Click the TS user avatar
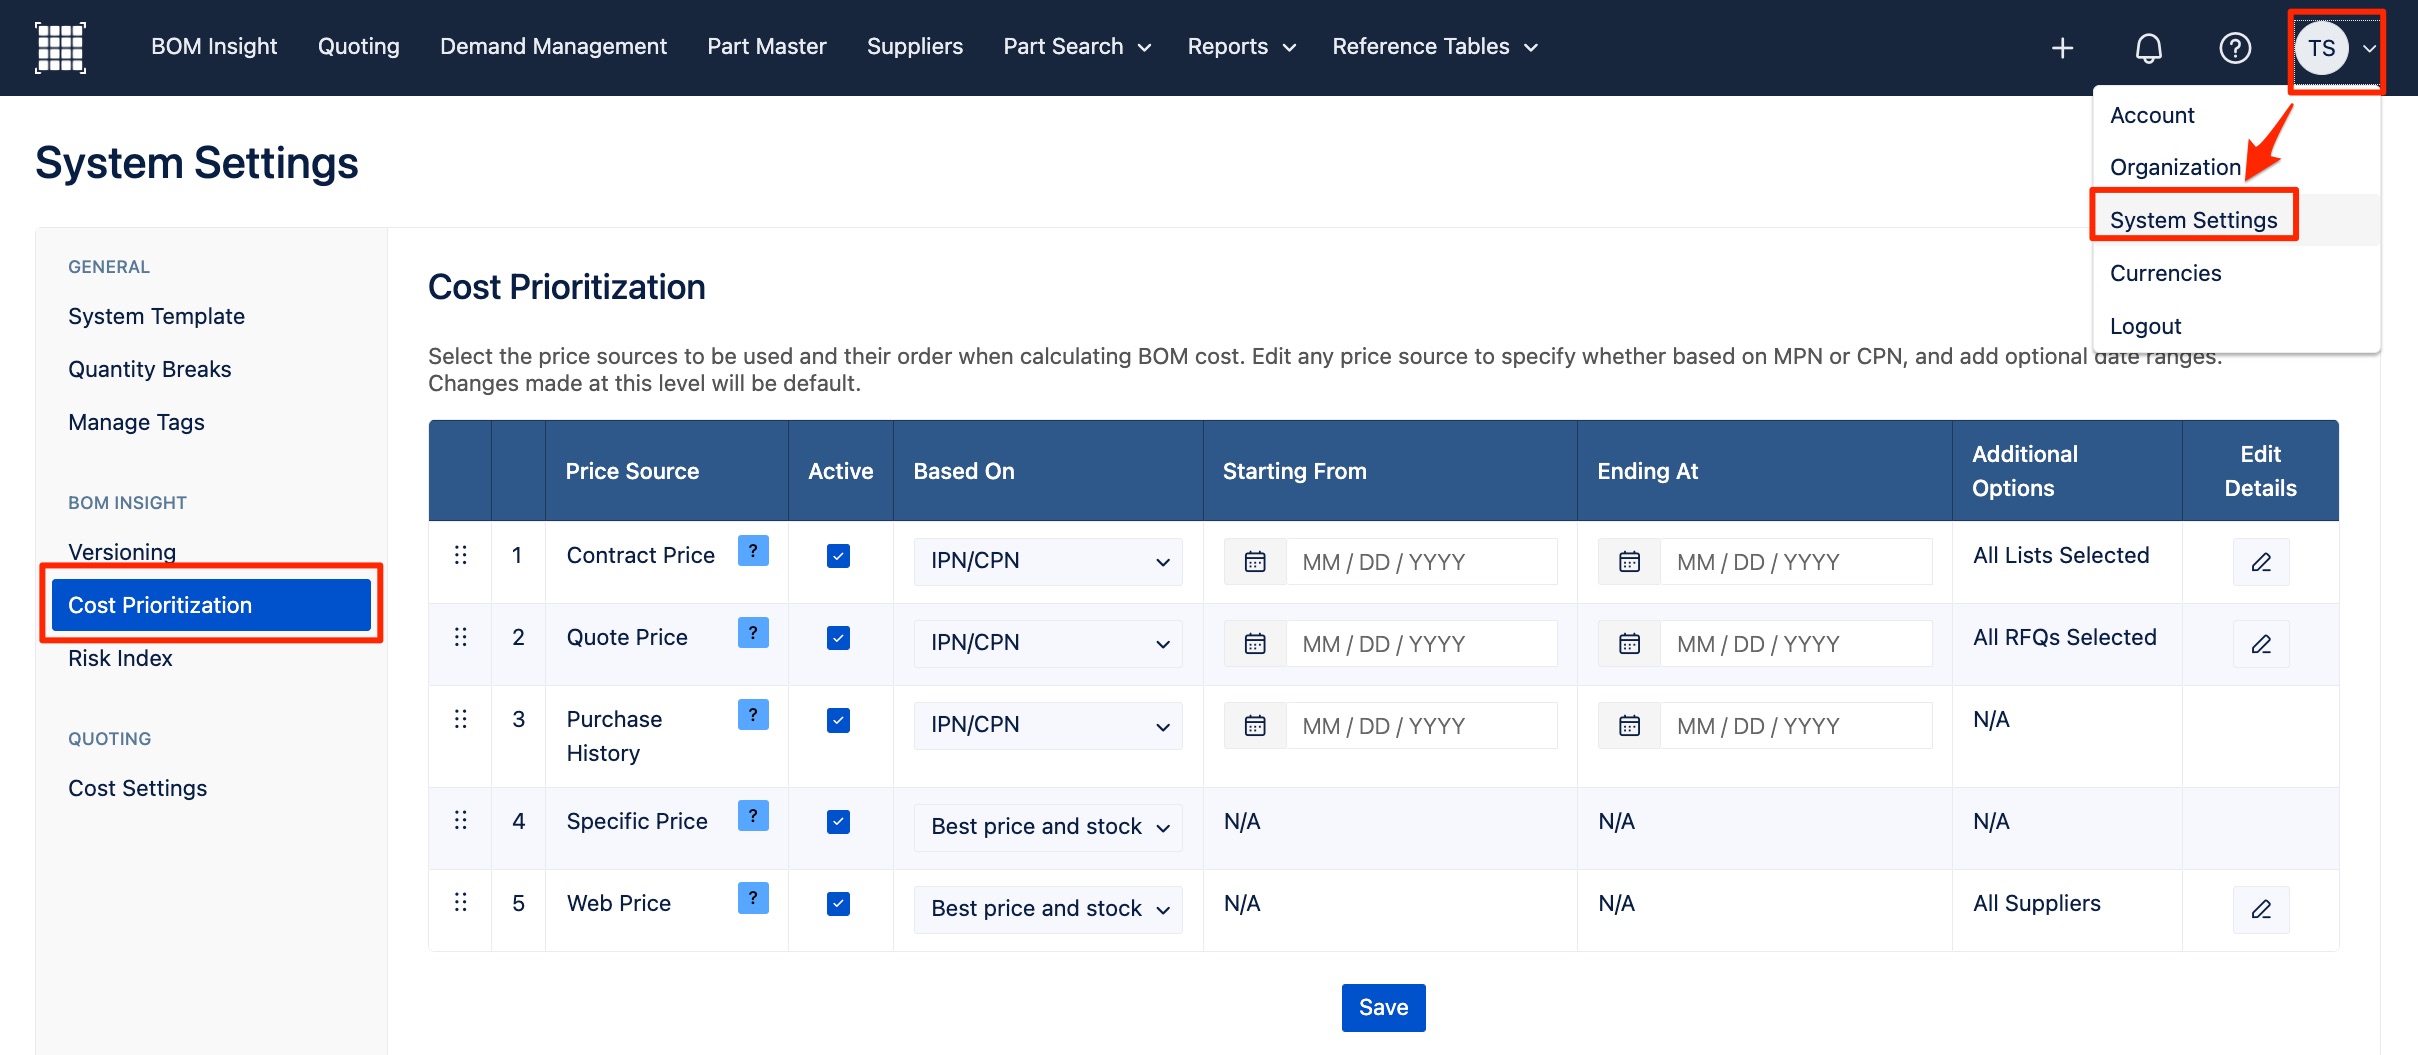Image resolution: width=2418 pixels, height=1055 pixels. (2321, 48)
